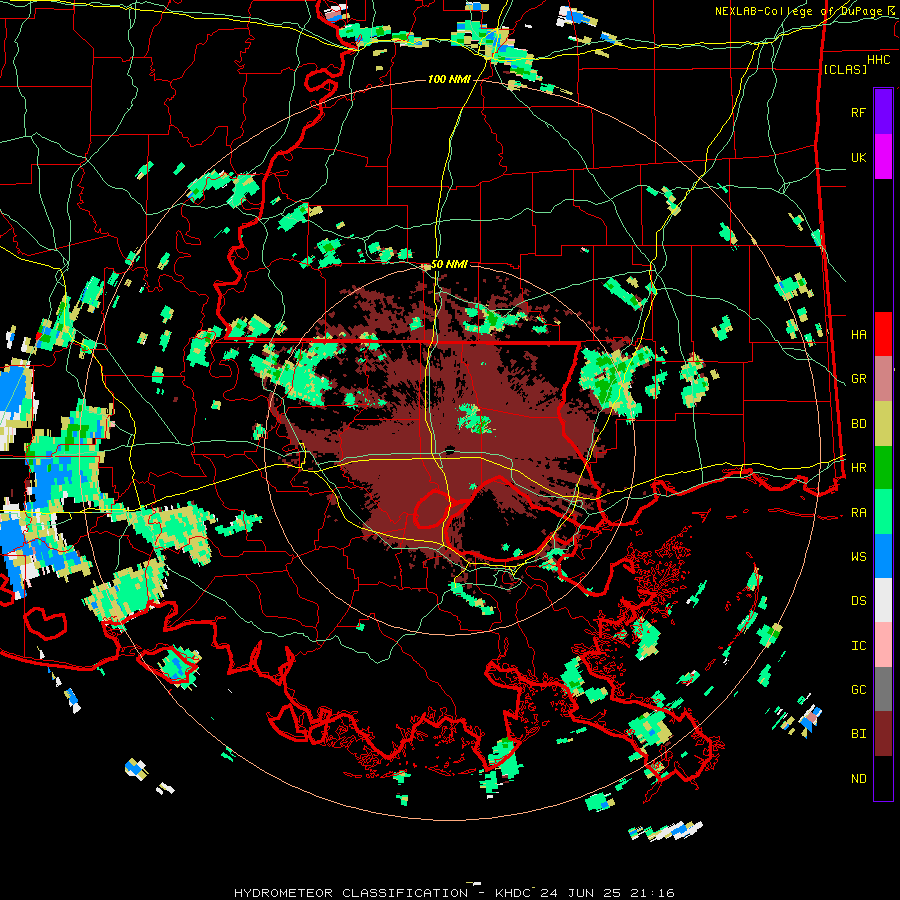Select the HA legend label

[858, 335]
